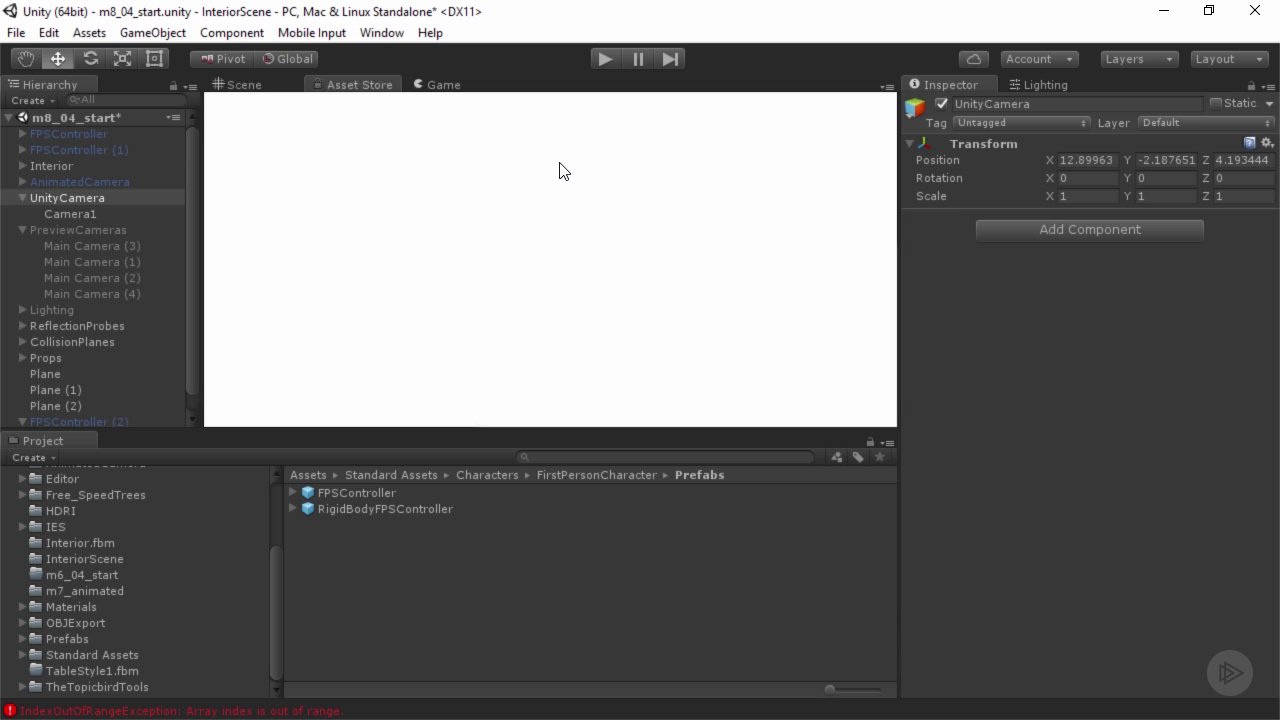The height and width of the screenshot is (720, 1280).
Task: Toggle Pivot handle position
Action: pos(223,59)
